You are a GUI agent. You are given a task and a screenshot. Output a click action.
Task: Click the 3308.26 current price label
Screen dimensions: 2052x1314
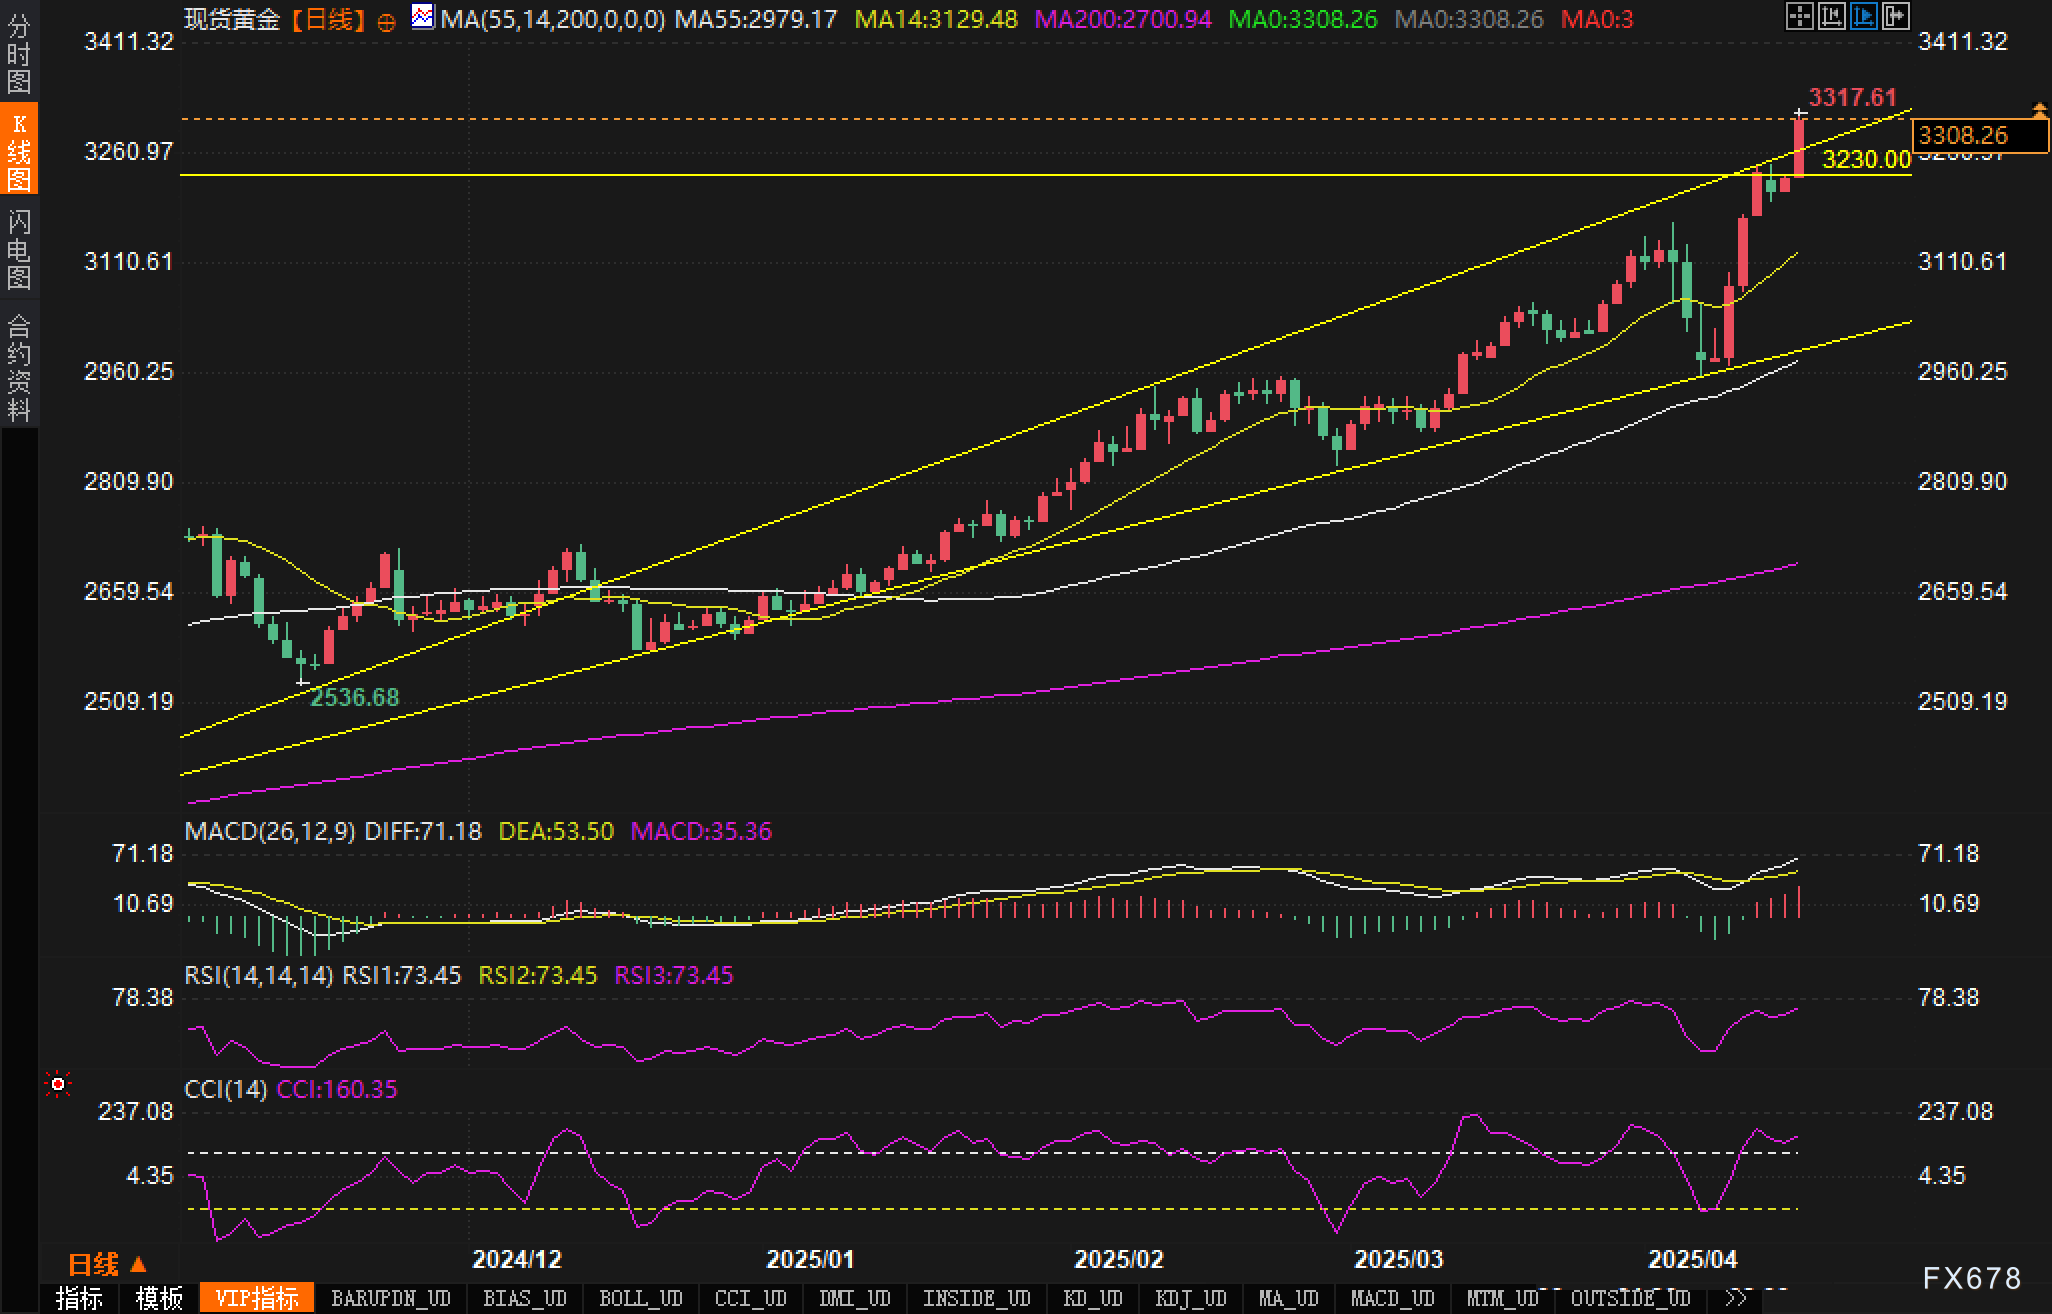click(x=1978, y=135)
